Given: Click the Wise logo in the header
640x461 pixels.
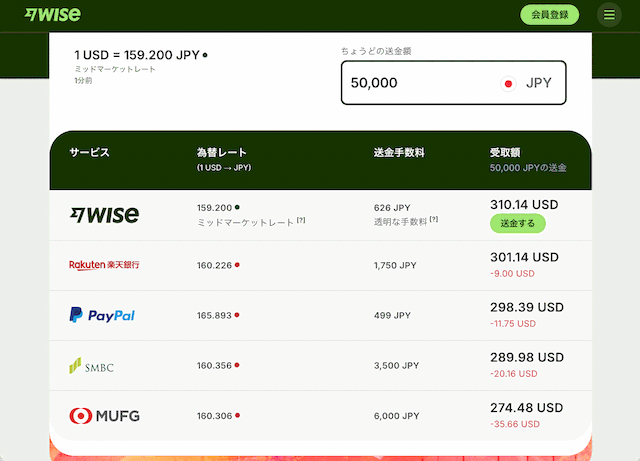Looking at the screenshot, I should tap(53, 15).
